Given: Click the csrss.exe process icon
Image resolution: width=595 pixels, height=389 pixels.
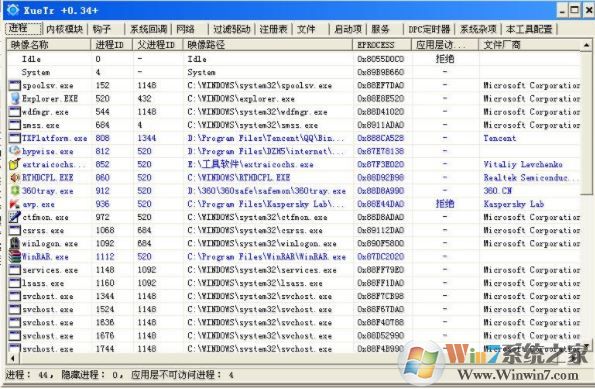Looking at the screenshot, I should [x=15, y=230].
